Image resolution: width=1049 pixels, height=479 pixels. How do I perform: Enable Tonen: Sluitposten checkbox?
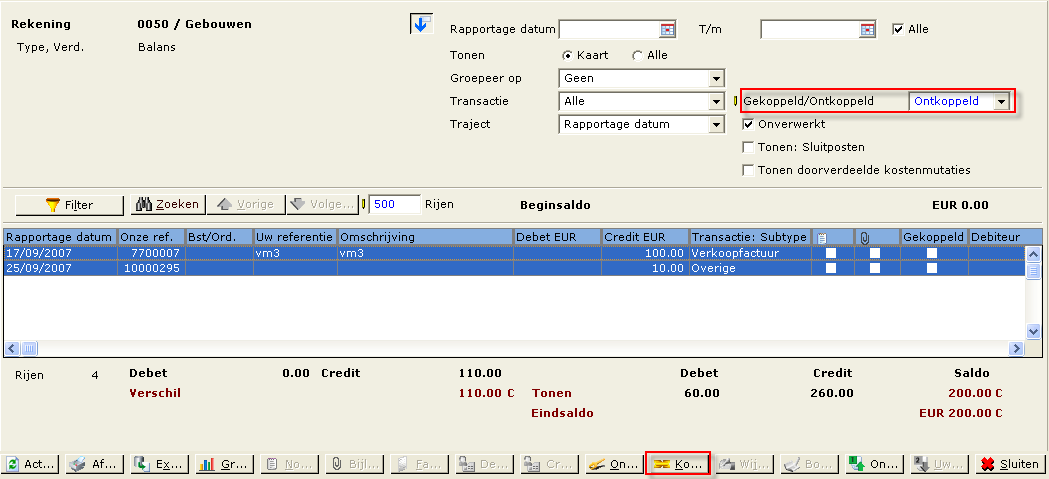(749, 147)
